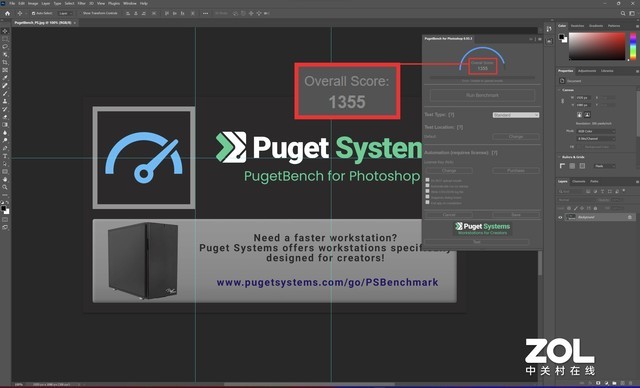The height and width of the screenshot is (388, 640).
Task: Collapse the Rulers & Grids section
Action: point(560,157)
